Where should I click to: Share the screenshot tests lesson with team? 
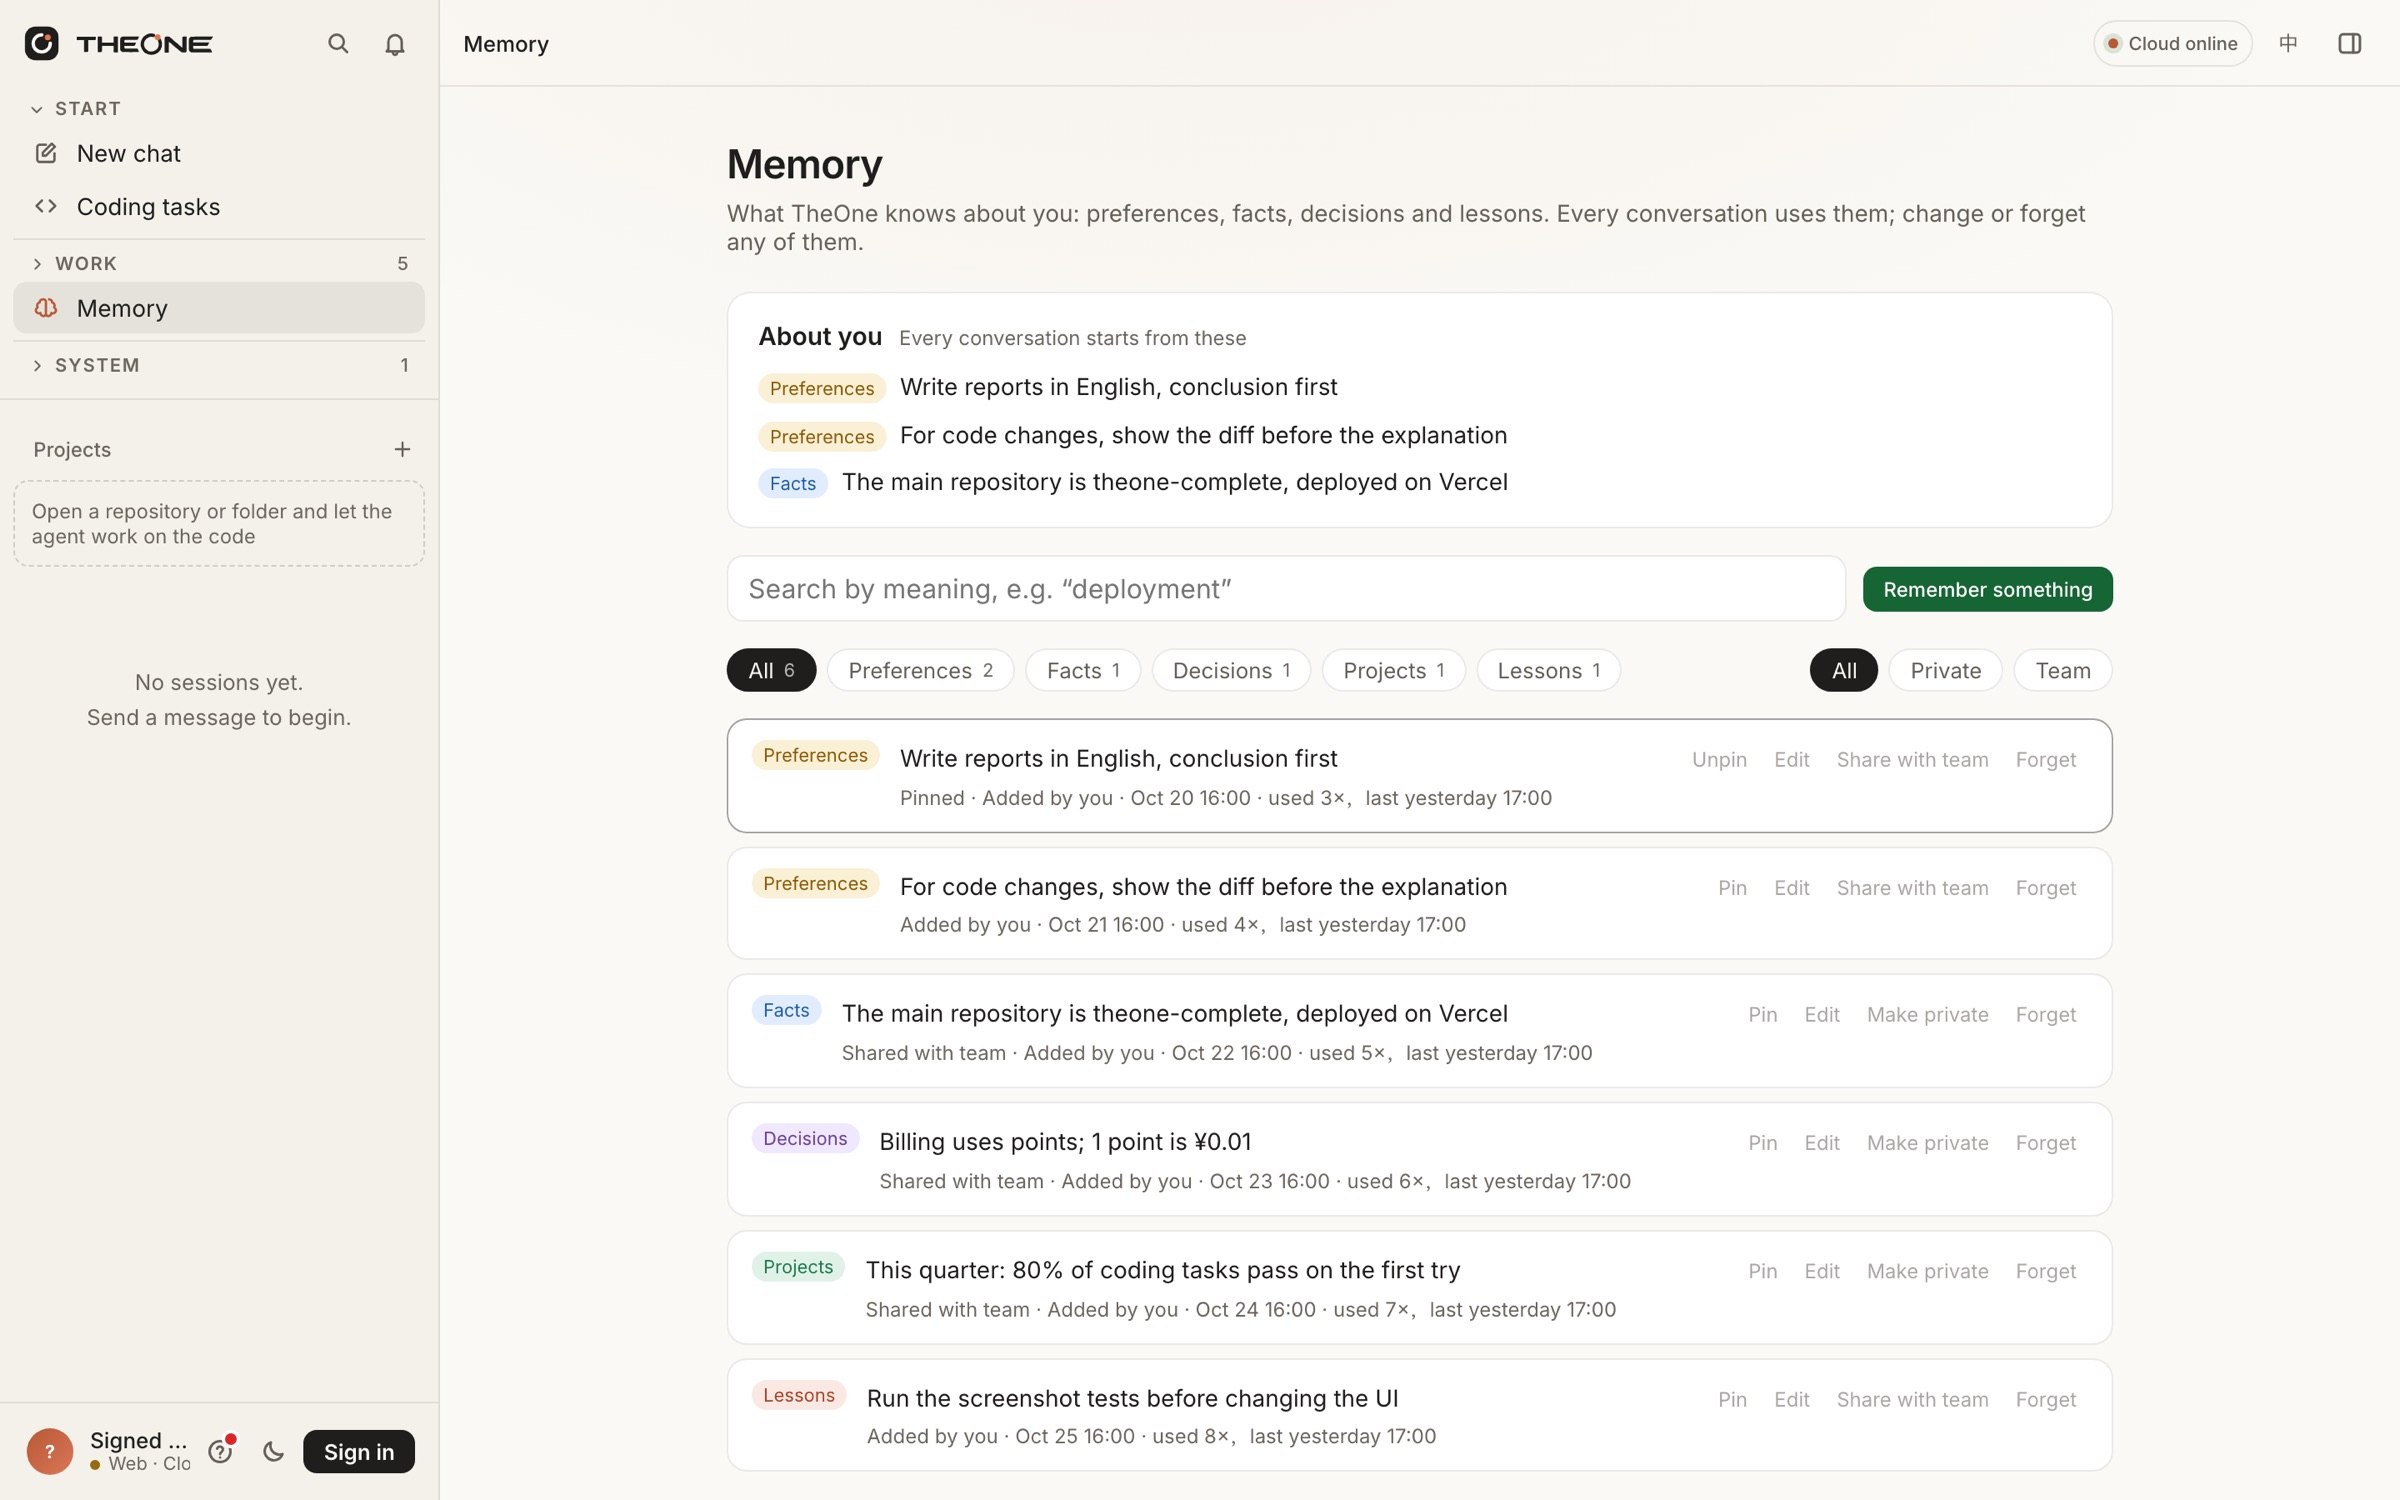(1912, 1399)
